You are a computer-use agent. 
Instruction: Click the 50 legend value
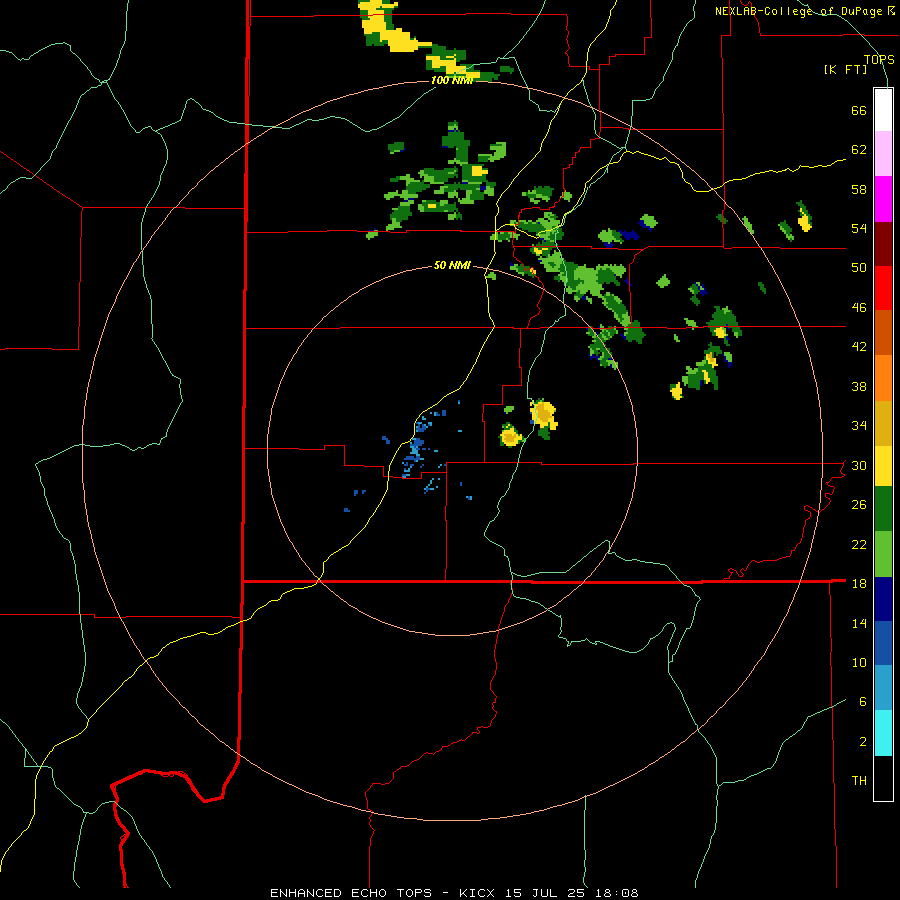click(x=859, y=267)
